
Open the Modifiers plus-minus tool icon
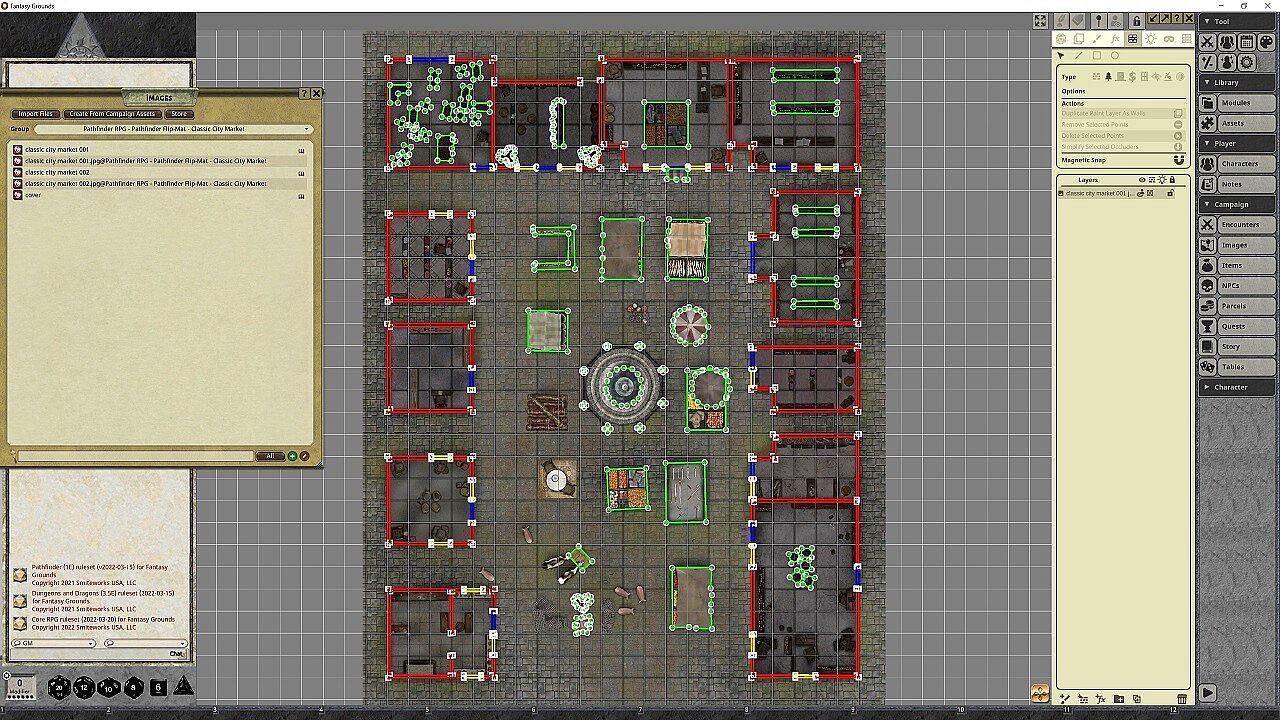coord(1208,62)
